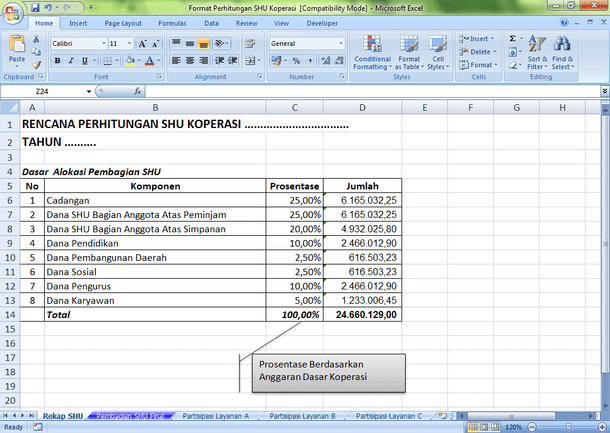Click the AutoSum sigma icon
Viewport: 610px width, 433px height.
click(513, 39)
